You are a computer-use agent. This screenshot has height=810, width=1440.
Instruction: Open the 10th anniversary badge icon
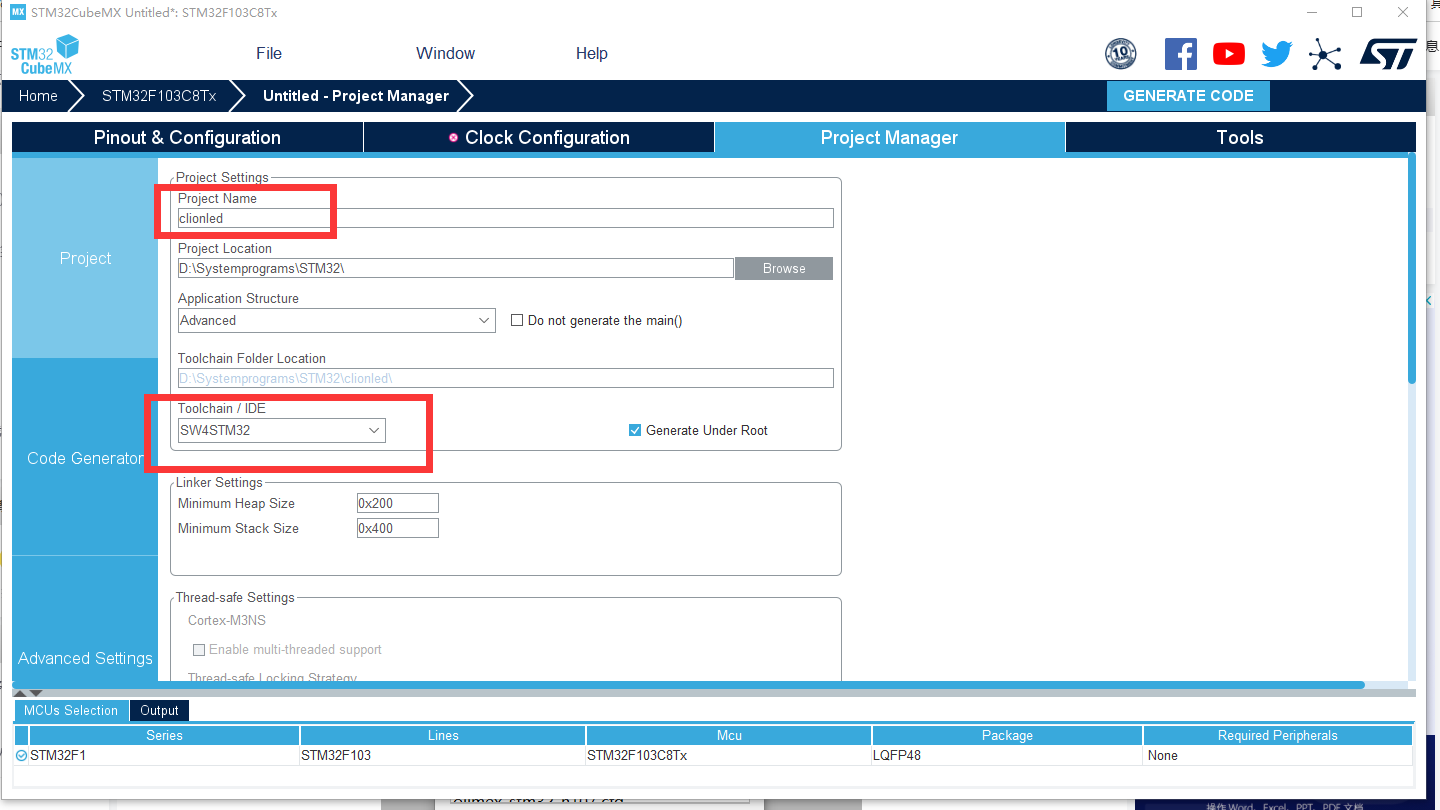pyautogui.click(x=1121, y=54)
